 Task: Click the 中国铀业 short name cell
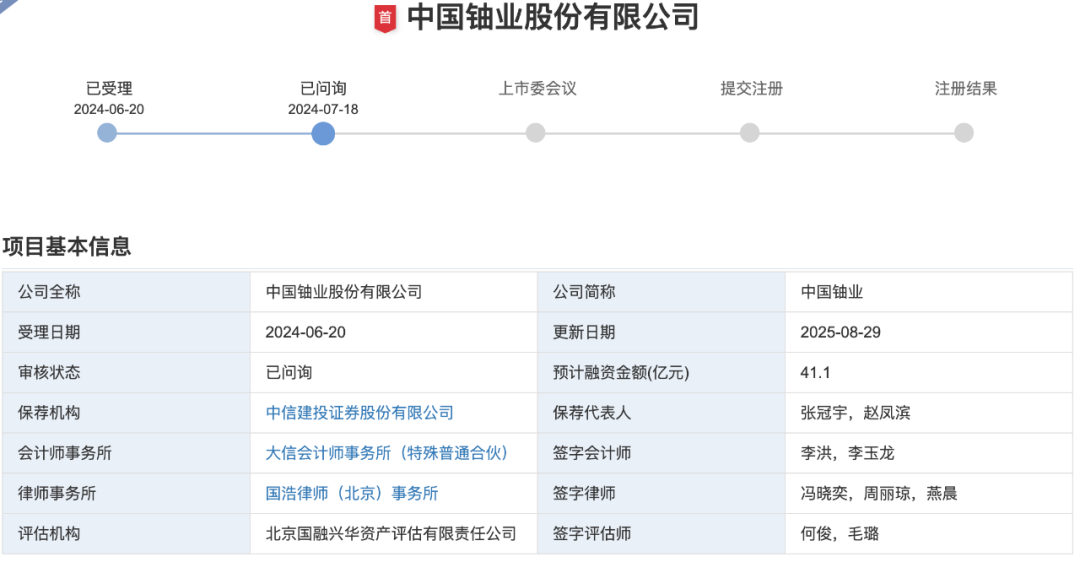(929, 292)
